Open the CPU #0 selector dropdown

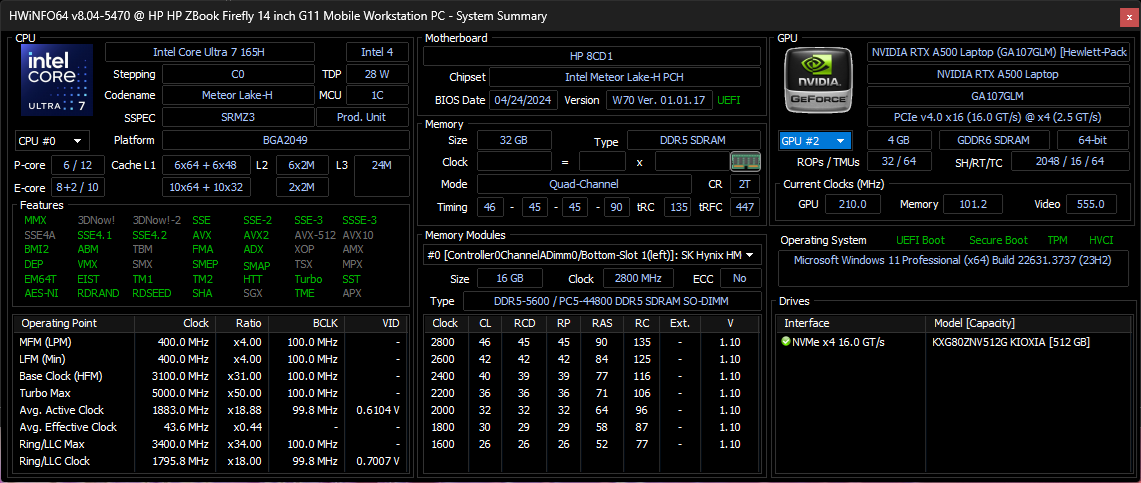(51, 141)
